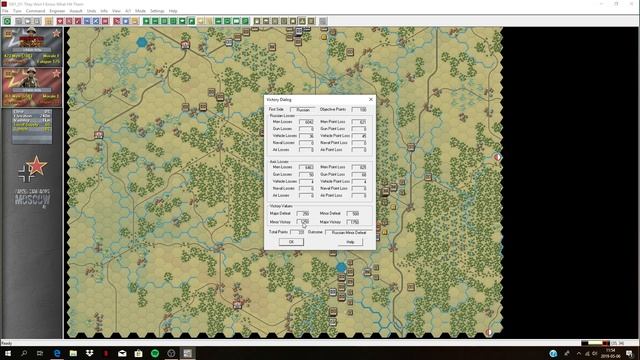Screen dimensions: 640x360
Task: Open the A/I menu
Action: pyautogui.click(x=128, y=11)
